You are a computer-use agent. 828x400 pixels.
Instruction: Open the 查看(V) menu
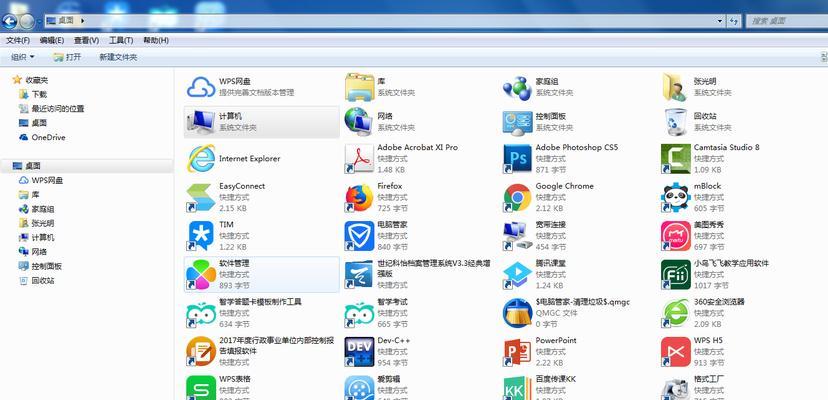coord(86,41)
